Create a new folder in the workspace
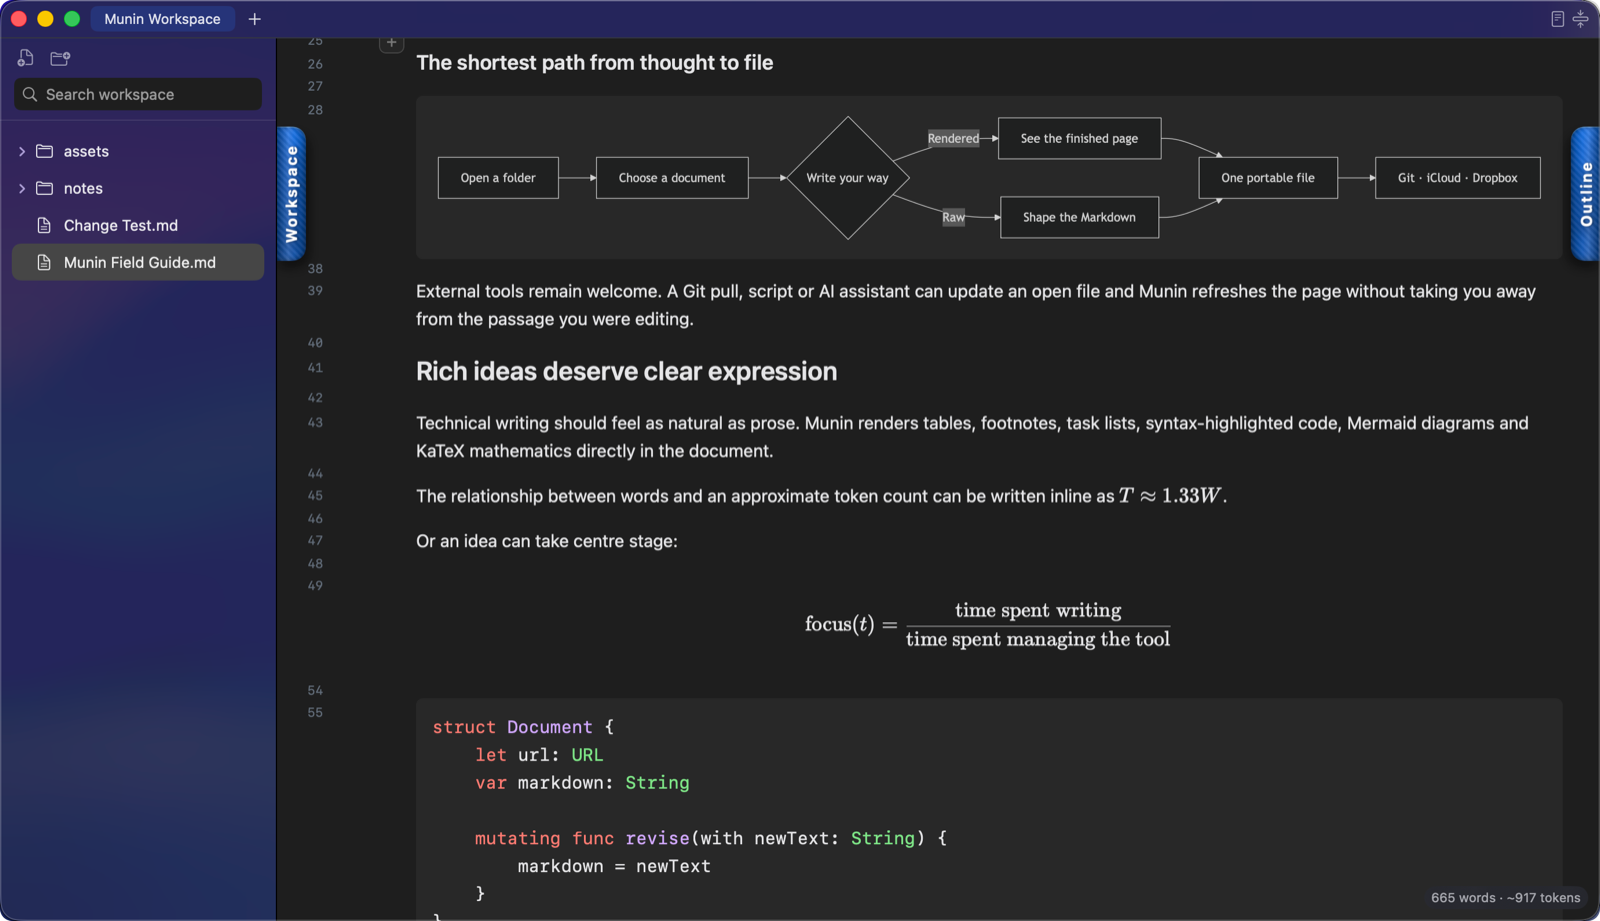1600x921 pixels. [60, 58]
